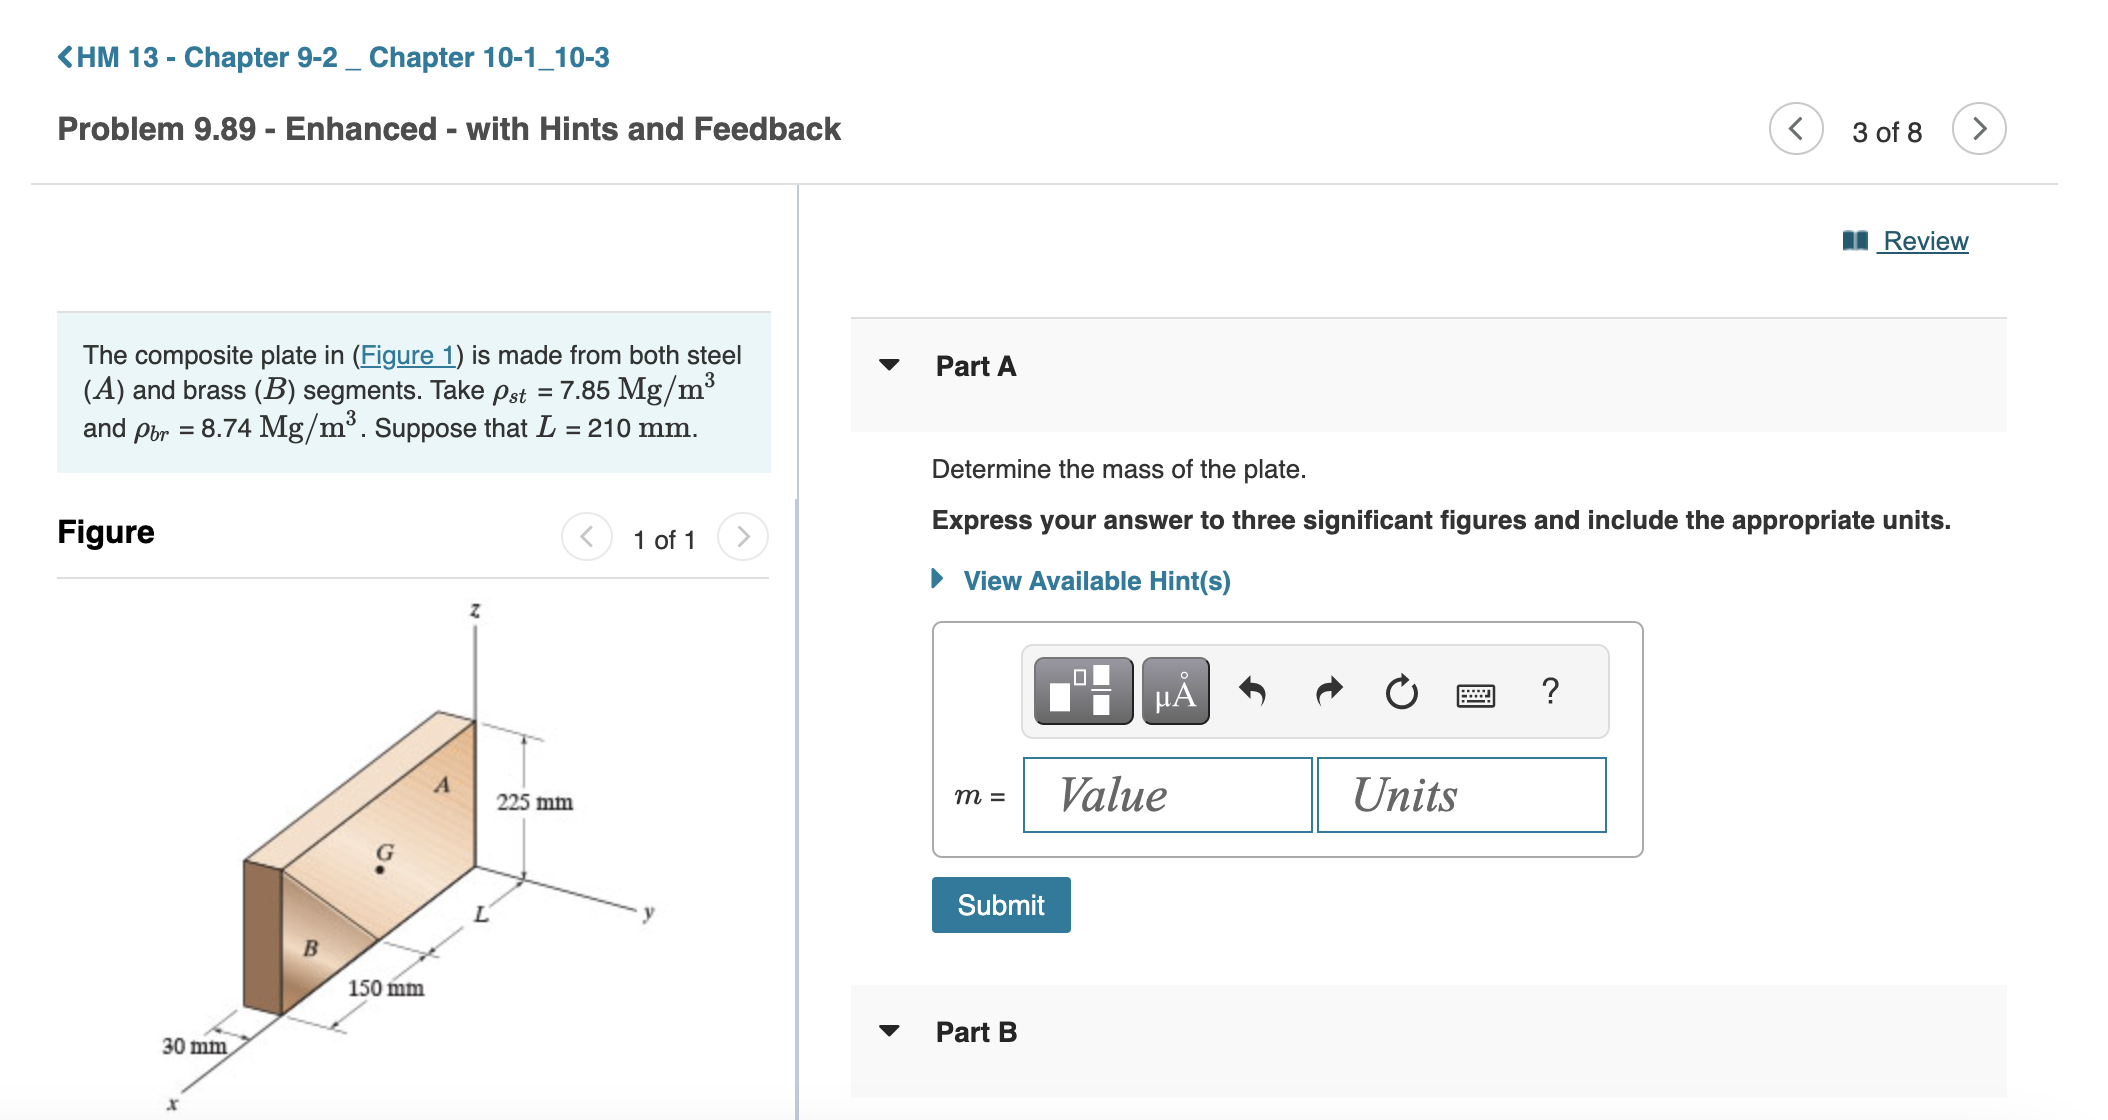Screen dimensions: 2108x1120
Task: Go to previous problem with left chevron
Action: click(x=1795, y=128)
